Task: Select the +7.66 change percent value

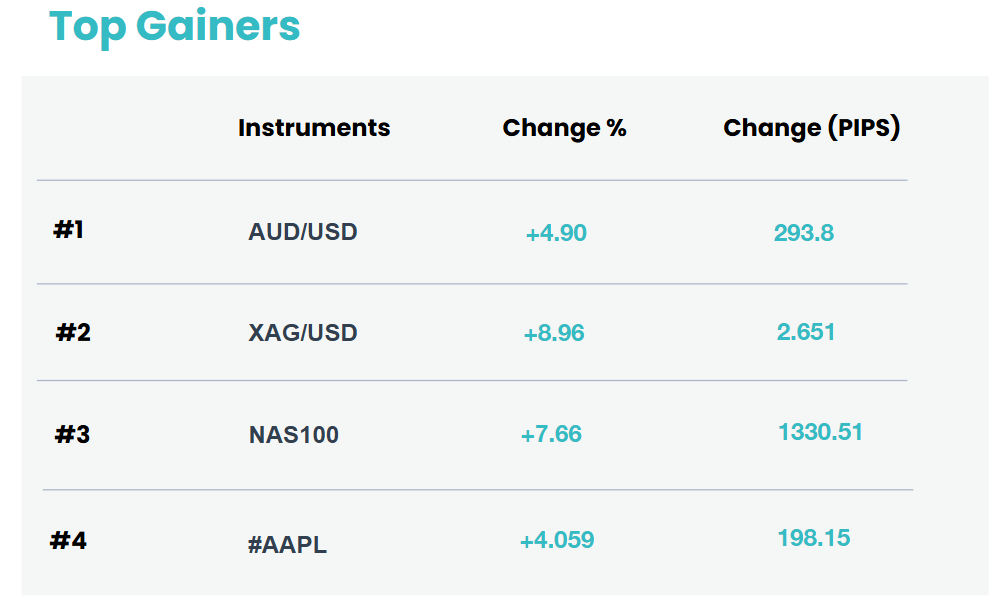Action: click(x=551, y=434)
